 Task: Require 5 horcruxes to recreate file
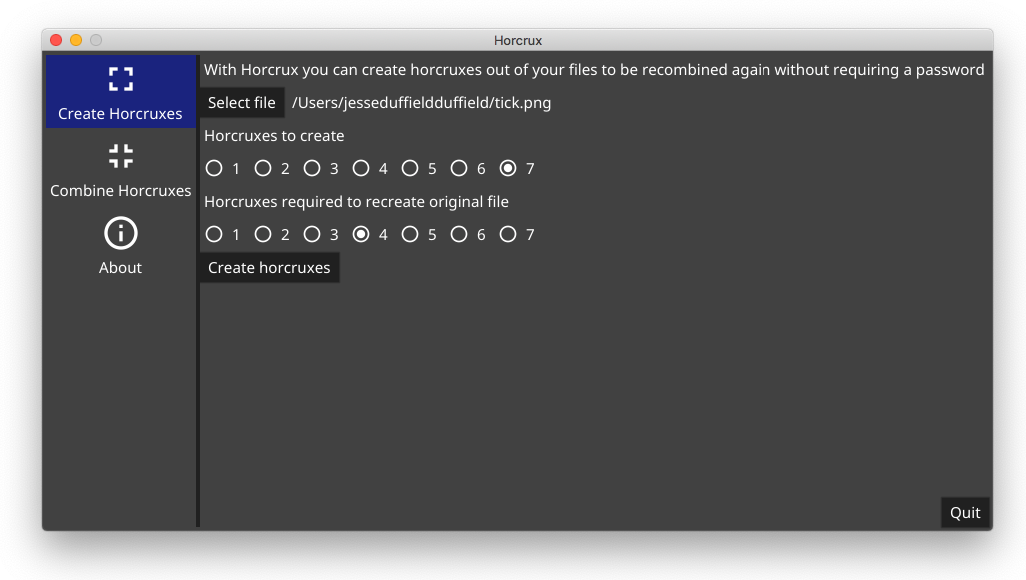[x=410, y=234]
